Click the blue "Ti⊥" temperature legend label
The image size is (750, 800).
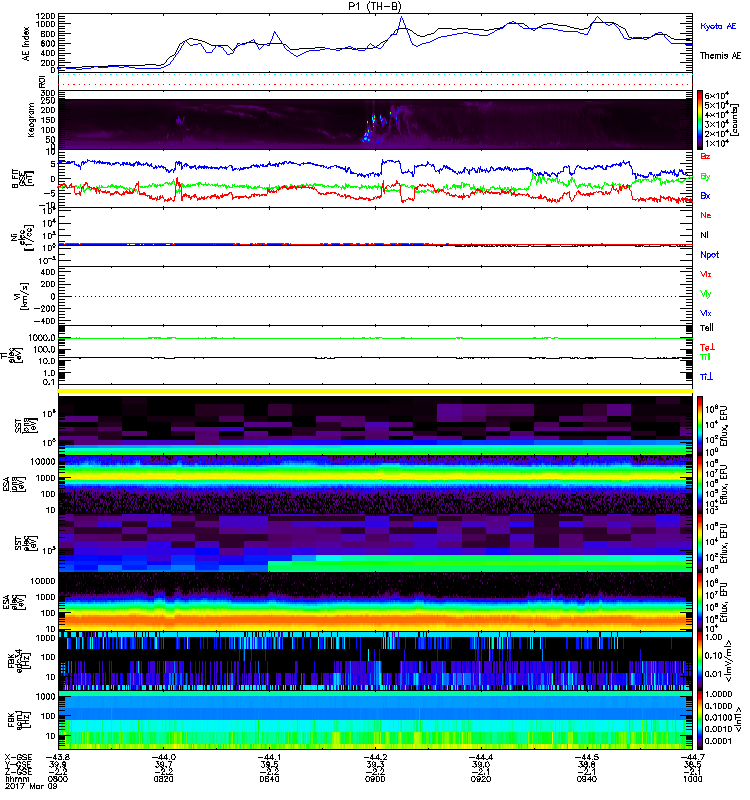pos(706,377)
